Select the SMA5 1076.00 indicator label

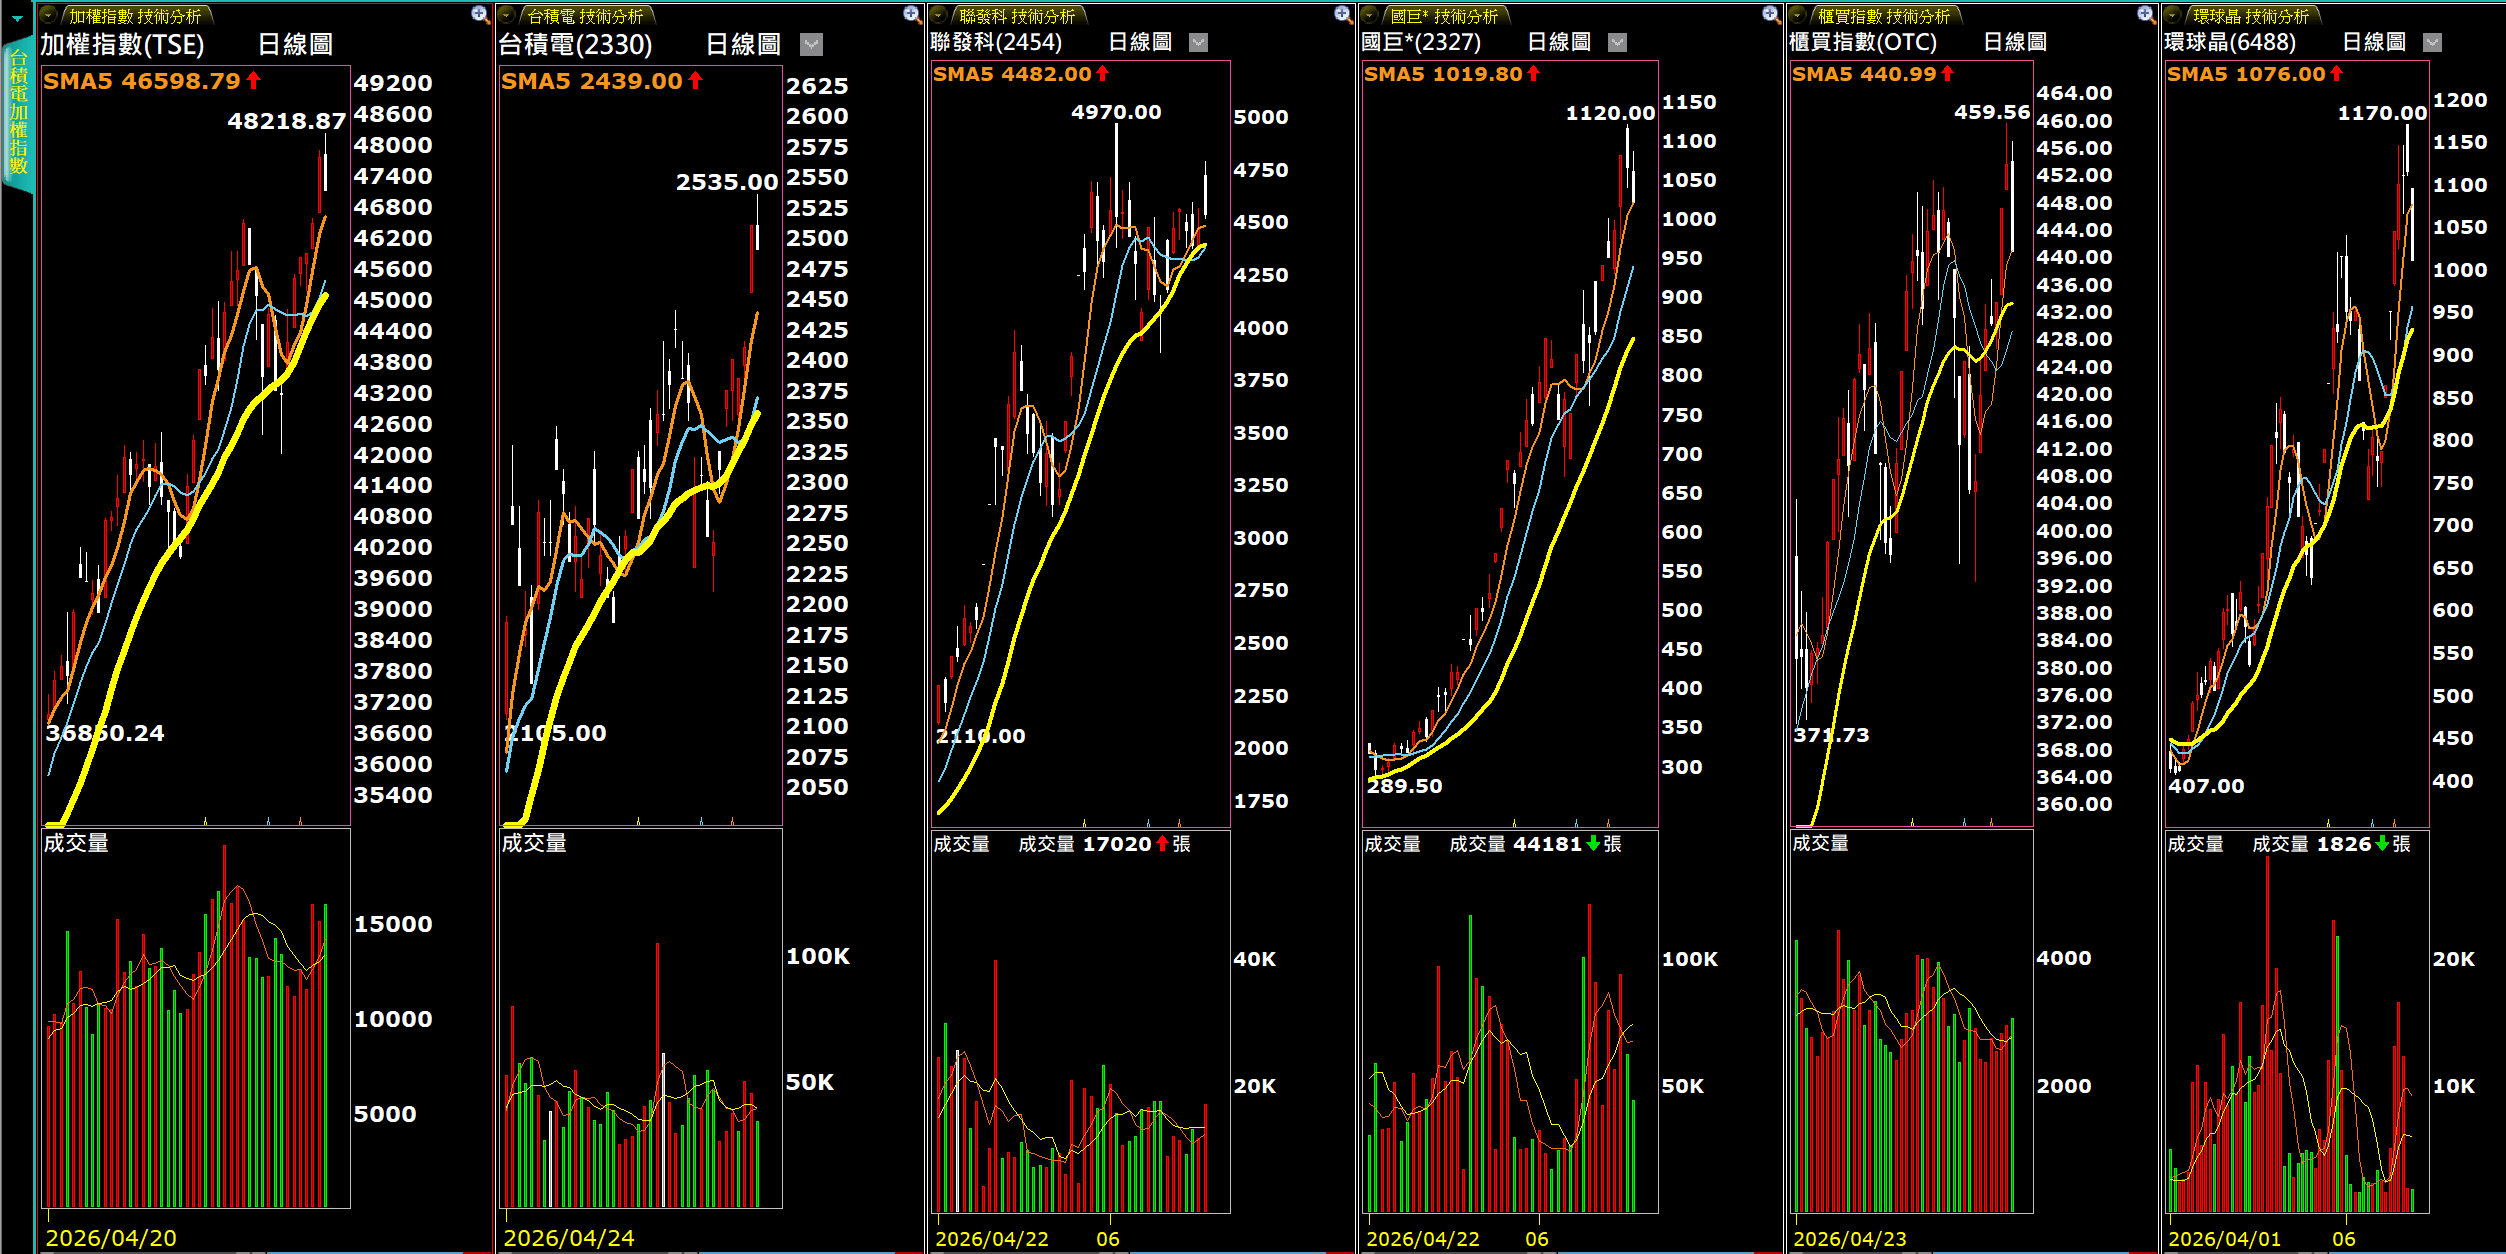[x=2255, y=74]
